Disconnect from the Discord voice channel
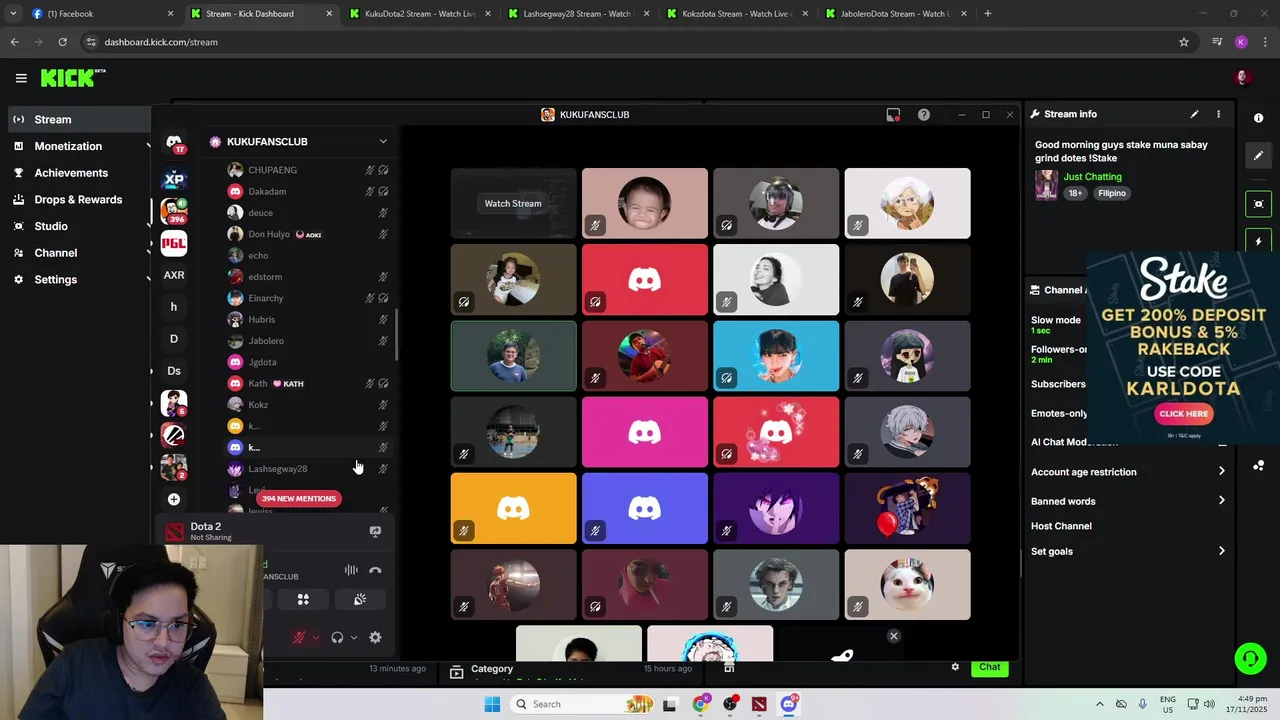This screenshot has height=720, width=1280. (375, 570)
